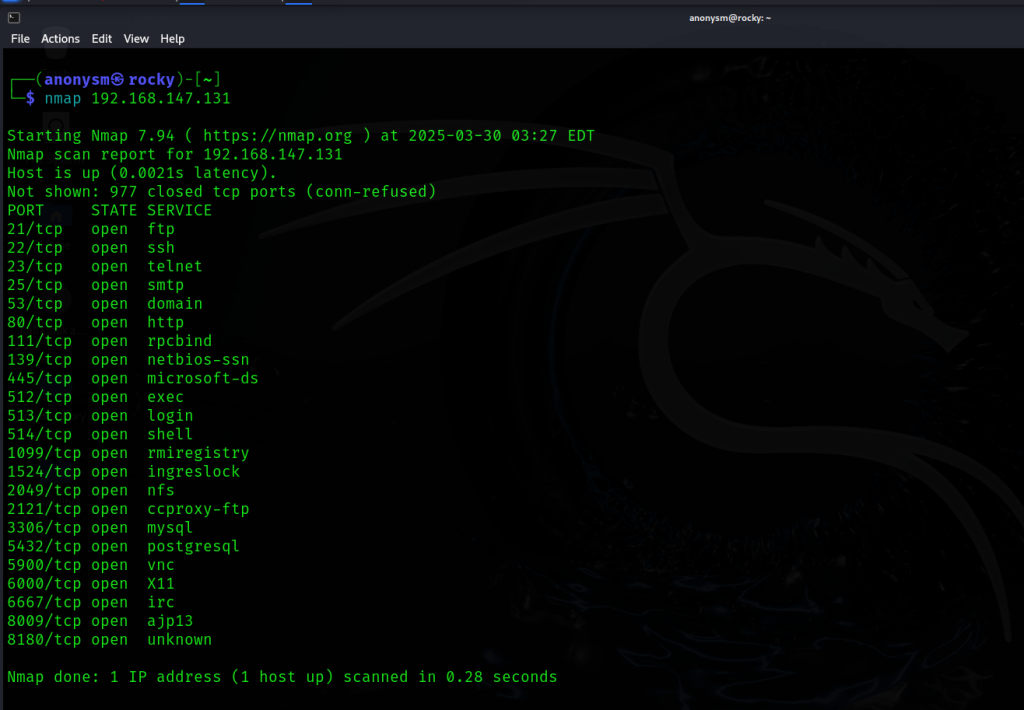Open the View menu
The width and height of the screenshot is (1024, 710).
click(136, 39)
